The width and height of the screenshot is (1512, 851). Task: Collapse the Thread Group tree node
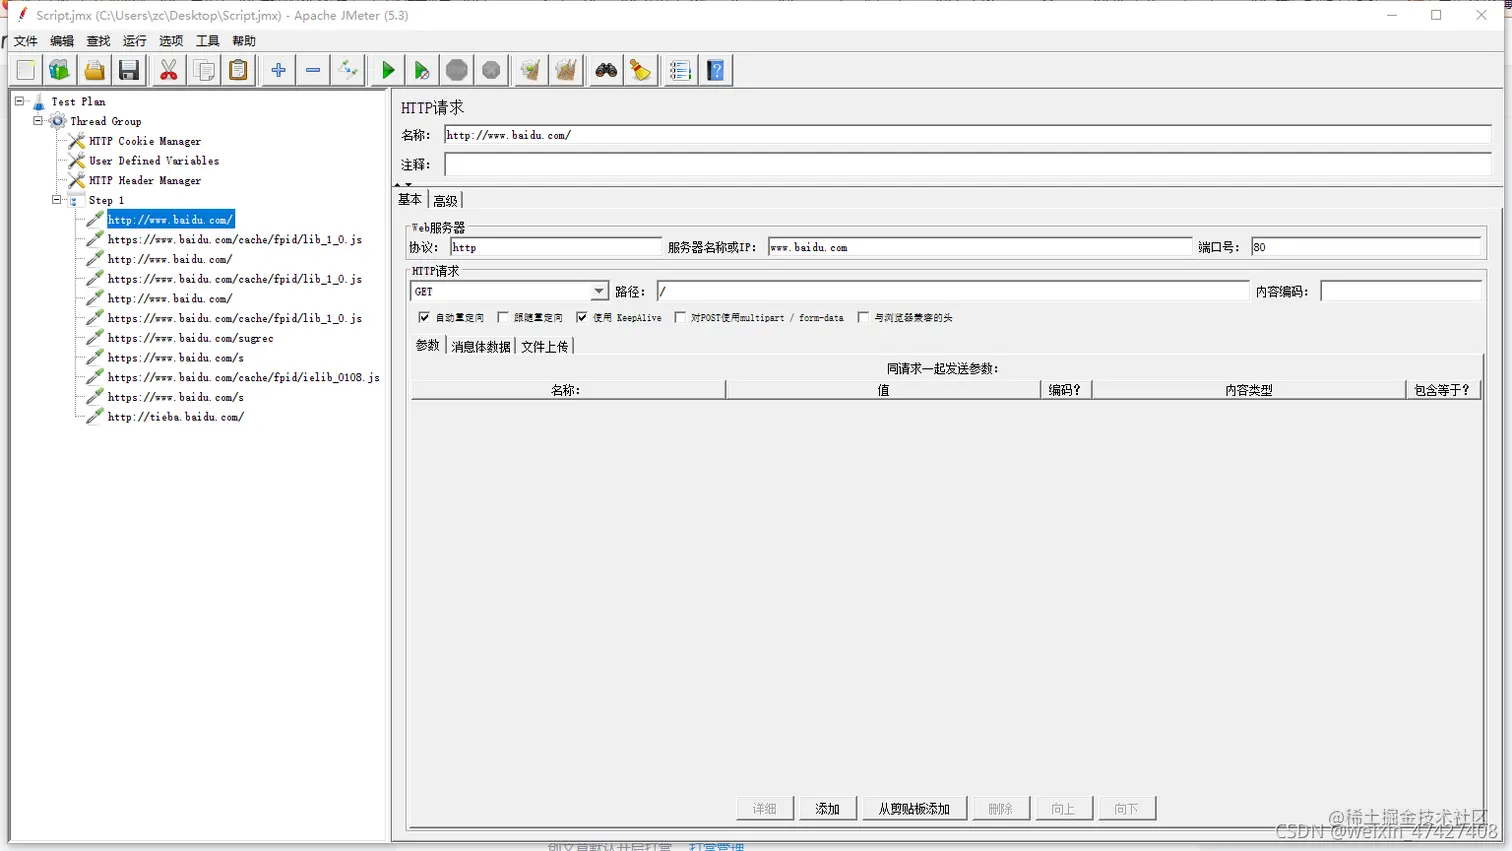pos(38,121)
